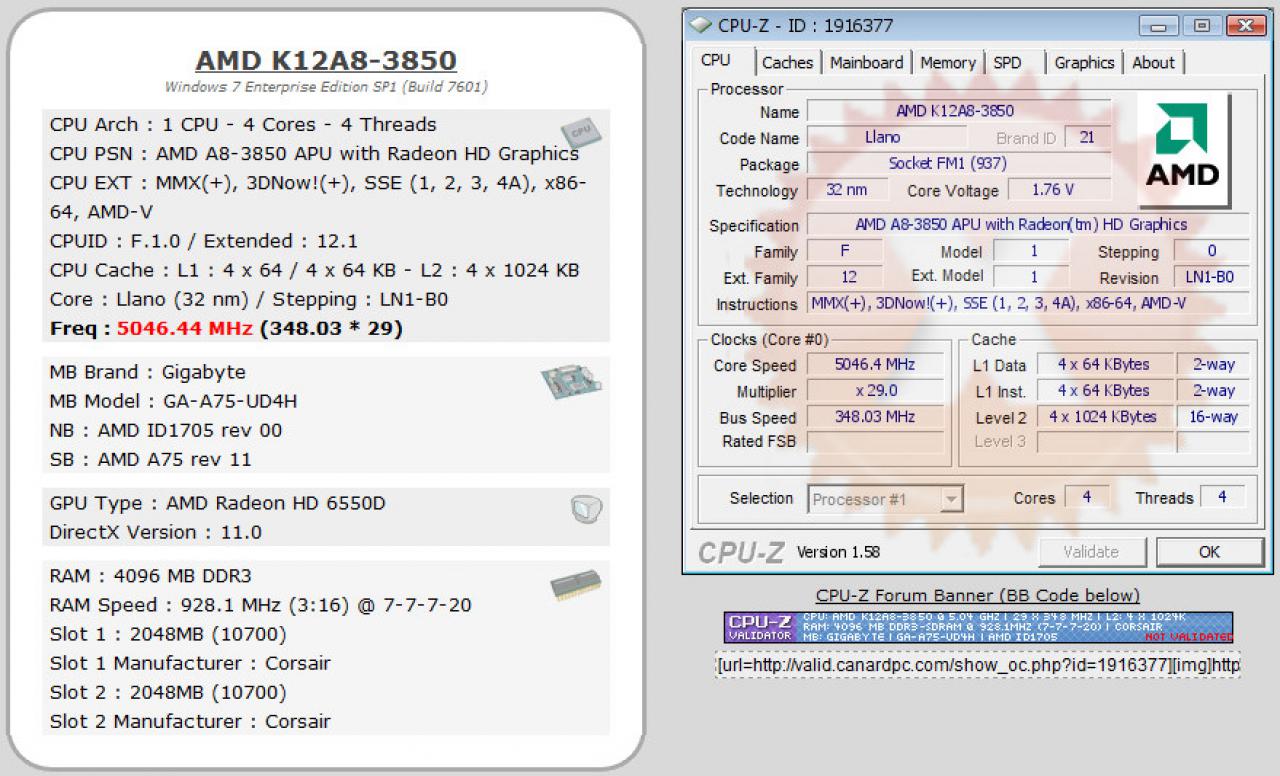Image resolution: width=1280 pixels, height=776 pixels.
Task: Click the AMD logo in CPU-Z window
Action: click(x=1183, y=148)
